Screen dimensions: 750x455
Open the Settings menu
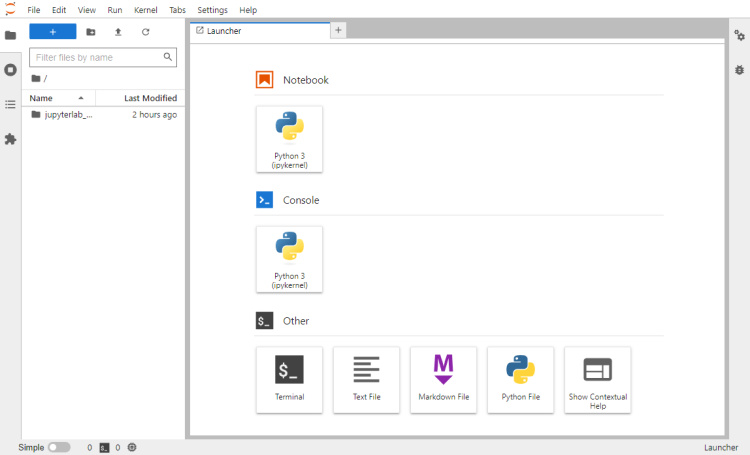point(212,10)
